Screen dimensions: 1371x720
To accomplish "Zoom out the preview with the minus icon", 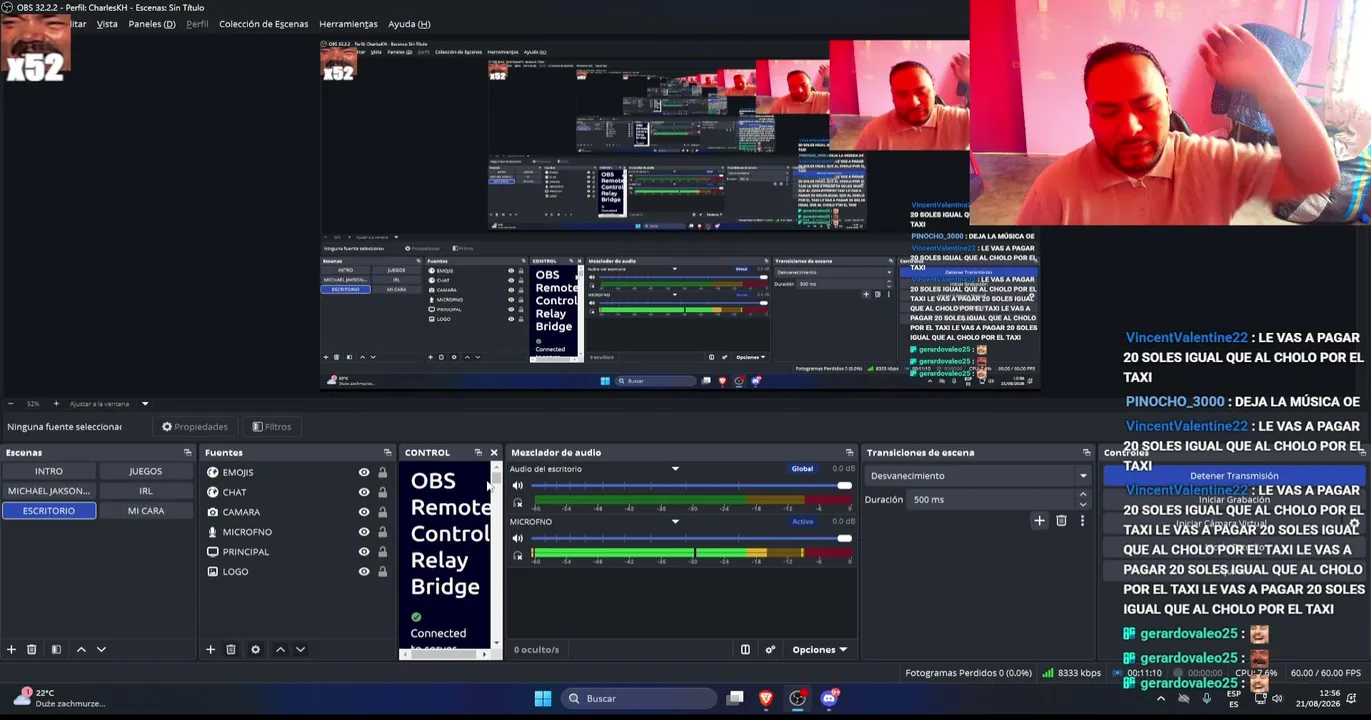I will tap(10, 404).
